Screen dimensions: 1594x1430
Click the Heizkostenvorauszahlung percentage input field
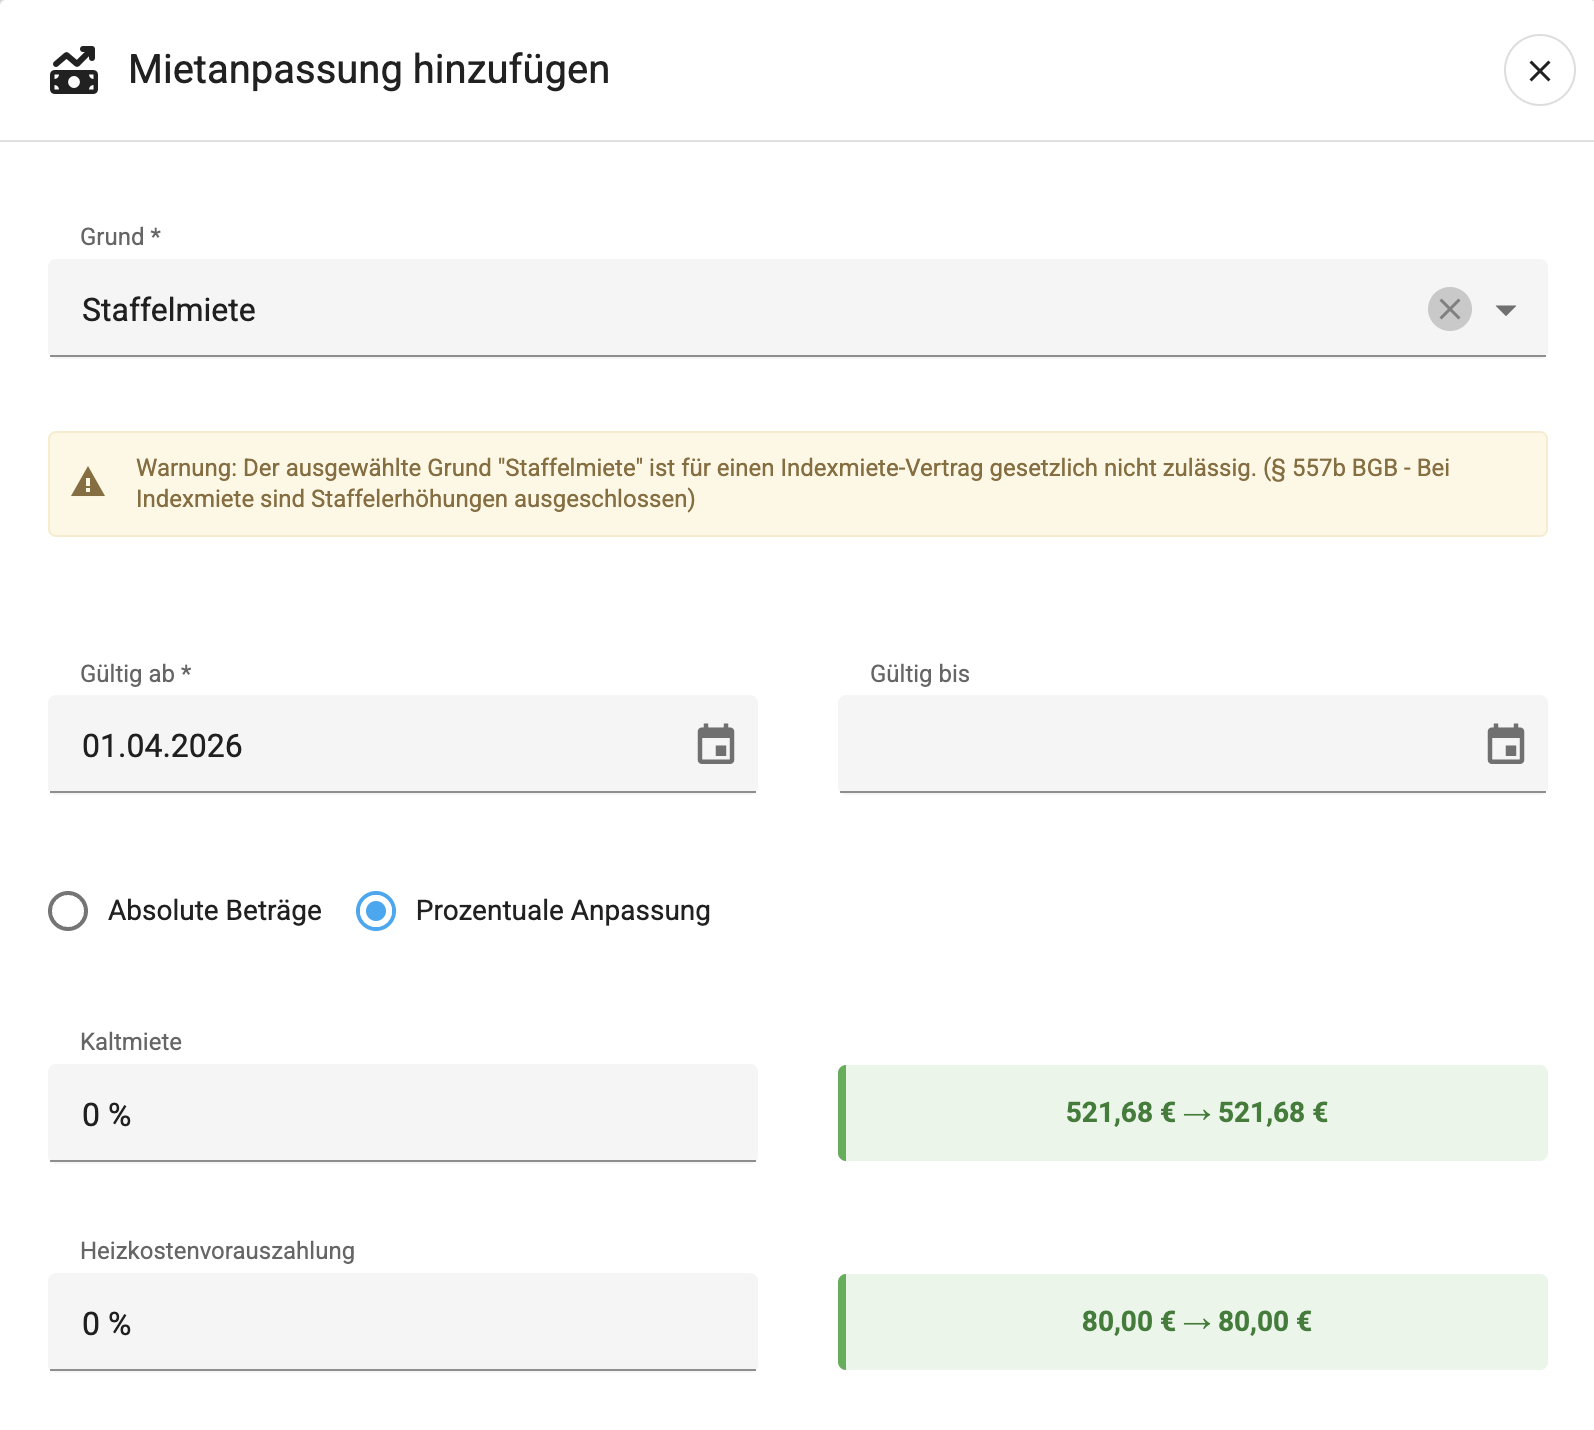(402, 1322)
